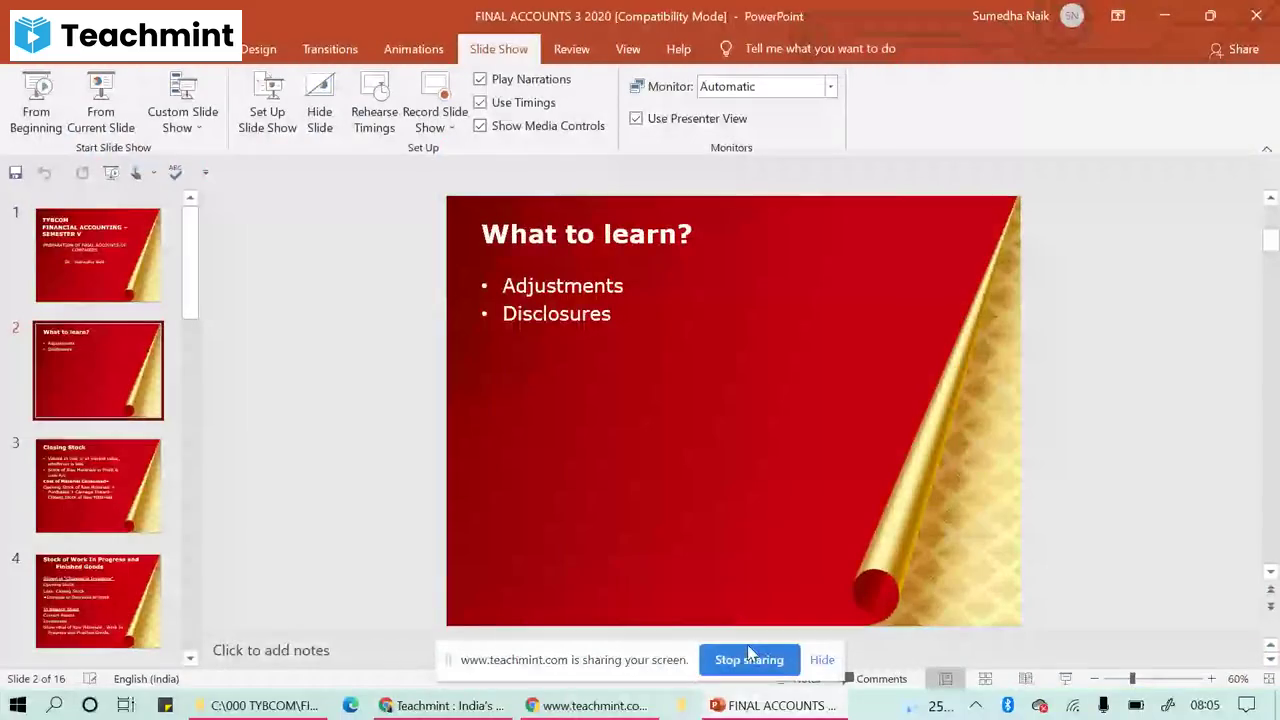The height and width of the screenshot is (720, 1280).
Task: Open Windows Start menu
Action: [18, 705]
